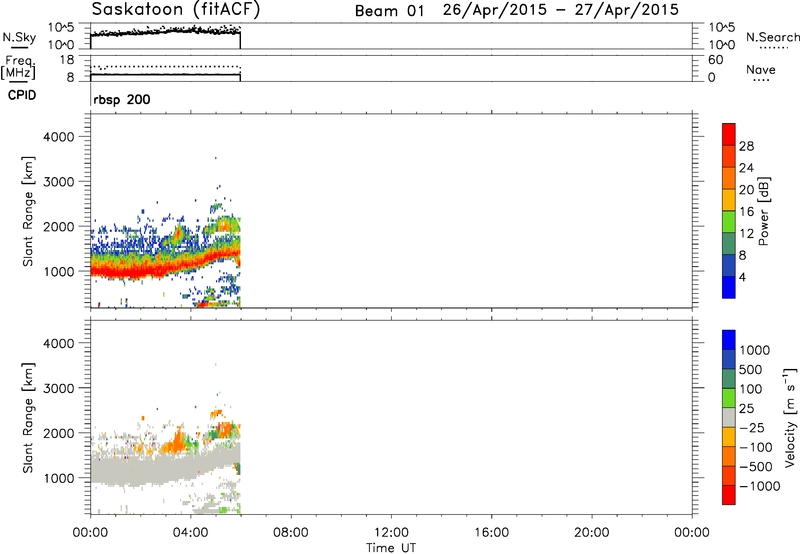Click the "12" power colorbar label

click(x=746, y=234)
